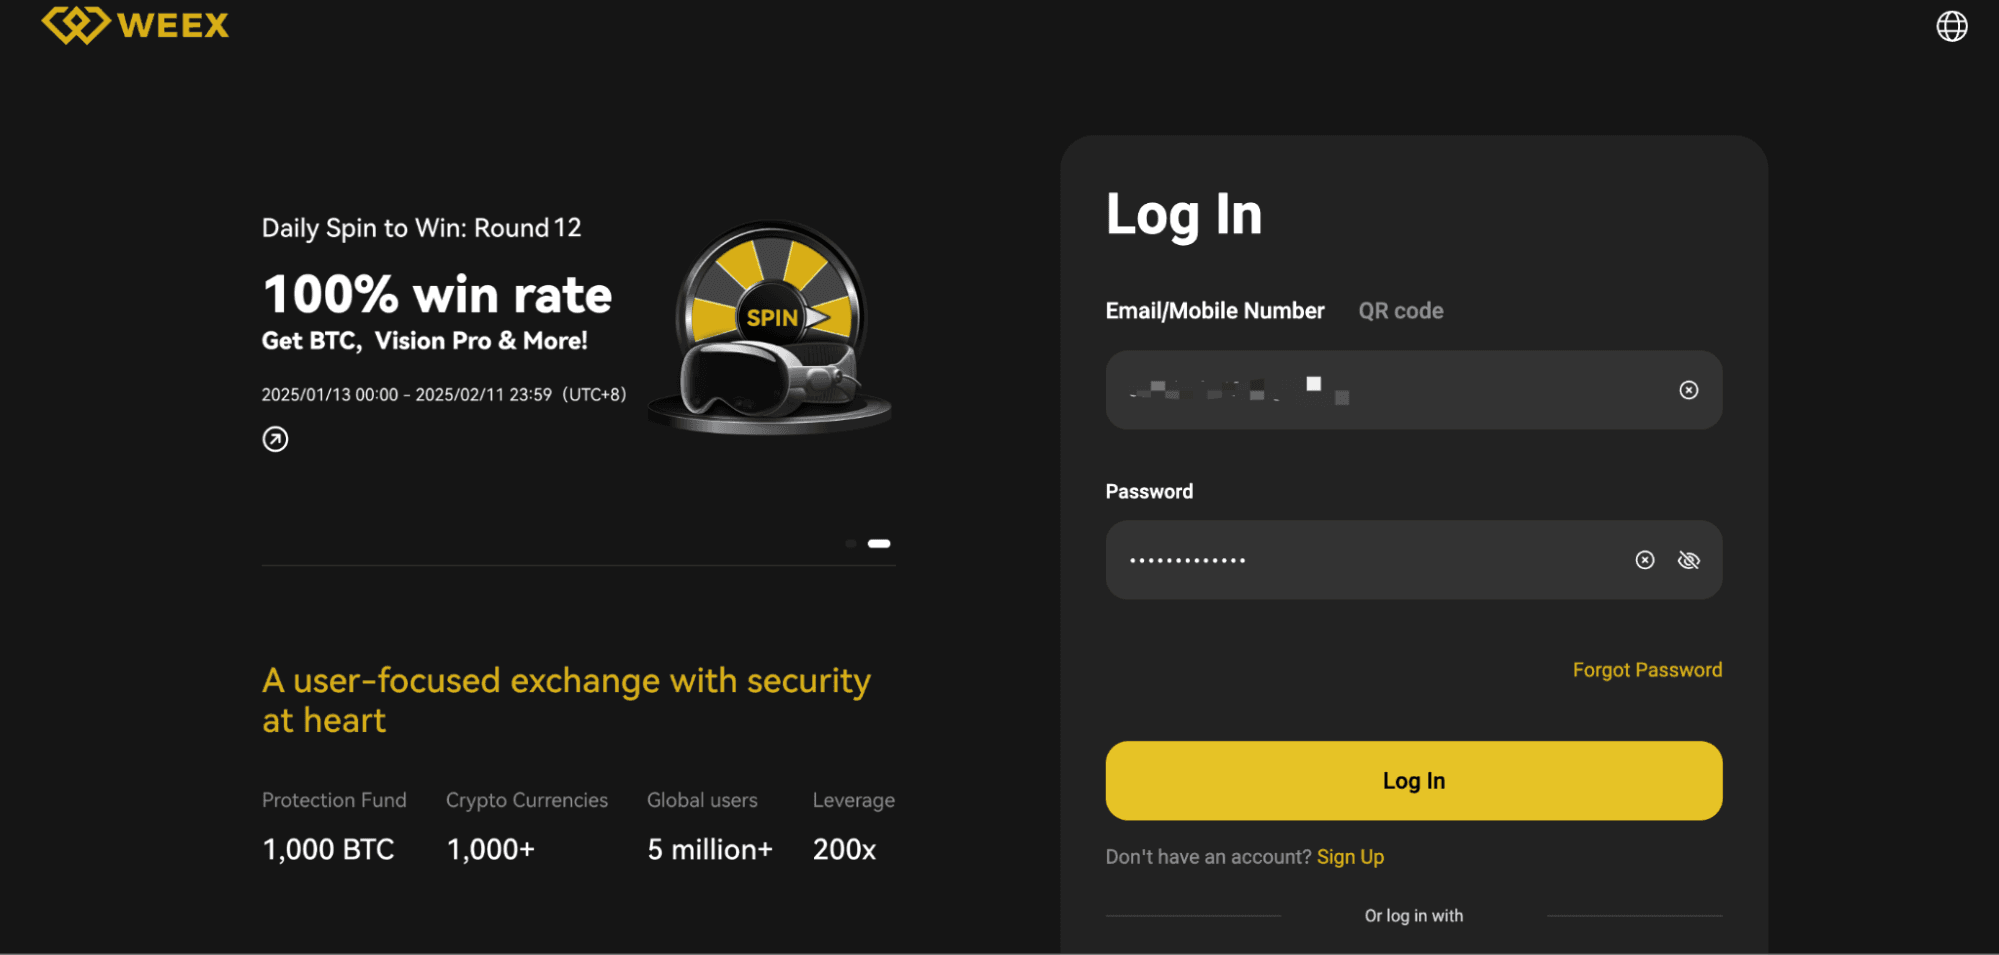Clear the password field with its X icon

1644,560
